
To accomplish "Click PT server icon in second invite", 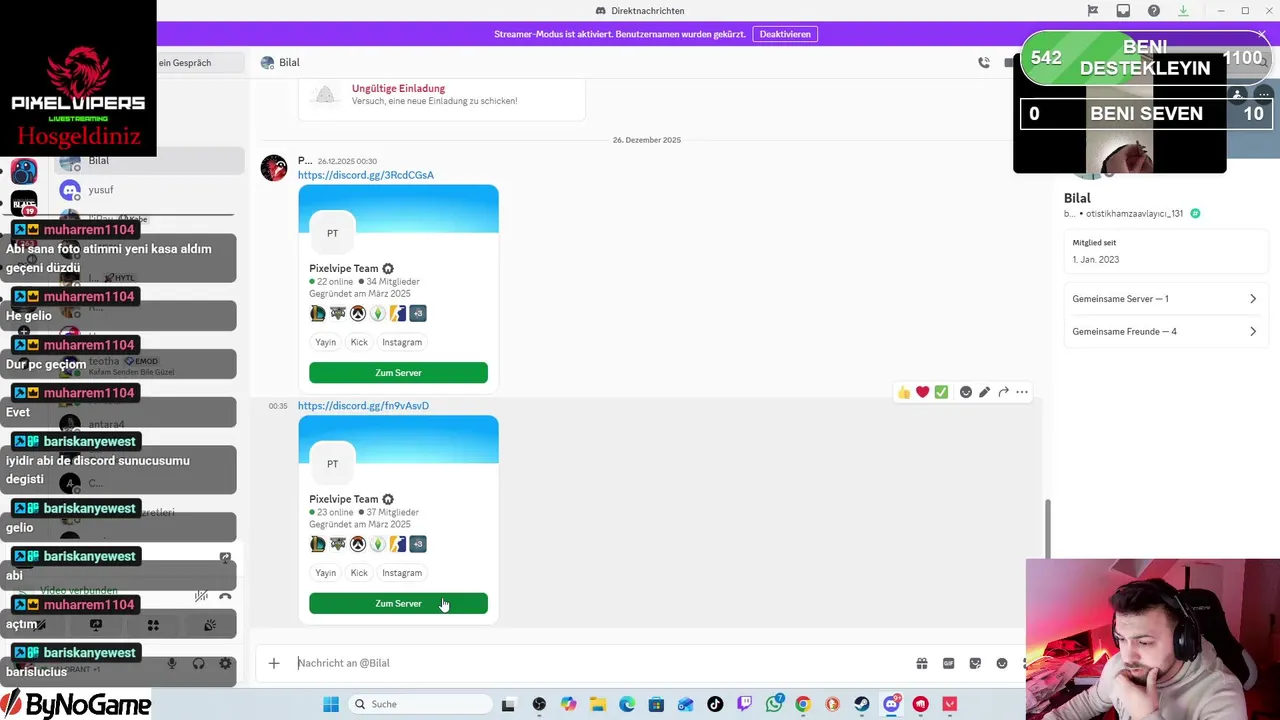I will [x=332, y=463].
